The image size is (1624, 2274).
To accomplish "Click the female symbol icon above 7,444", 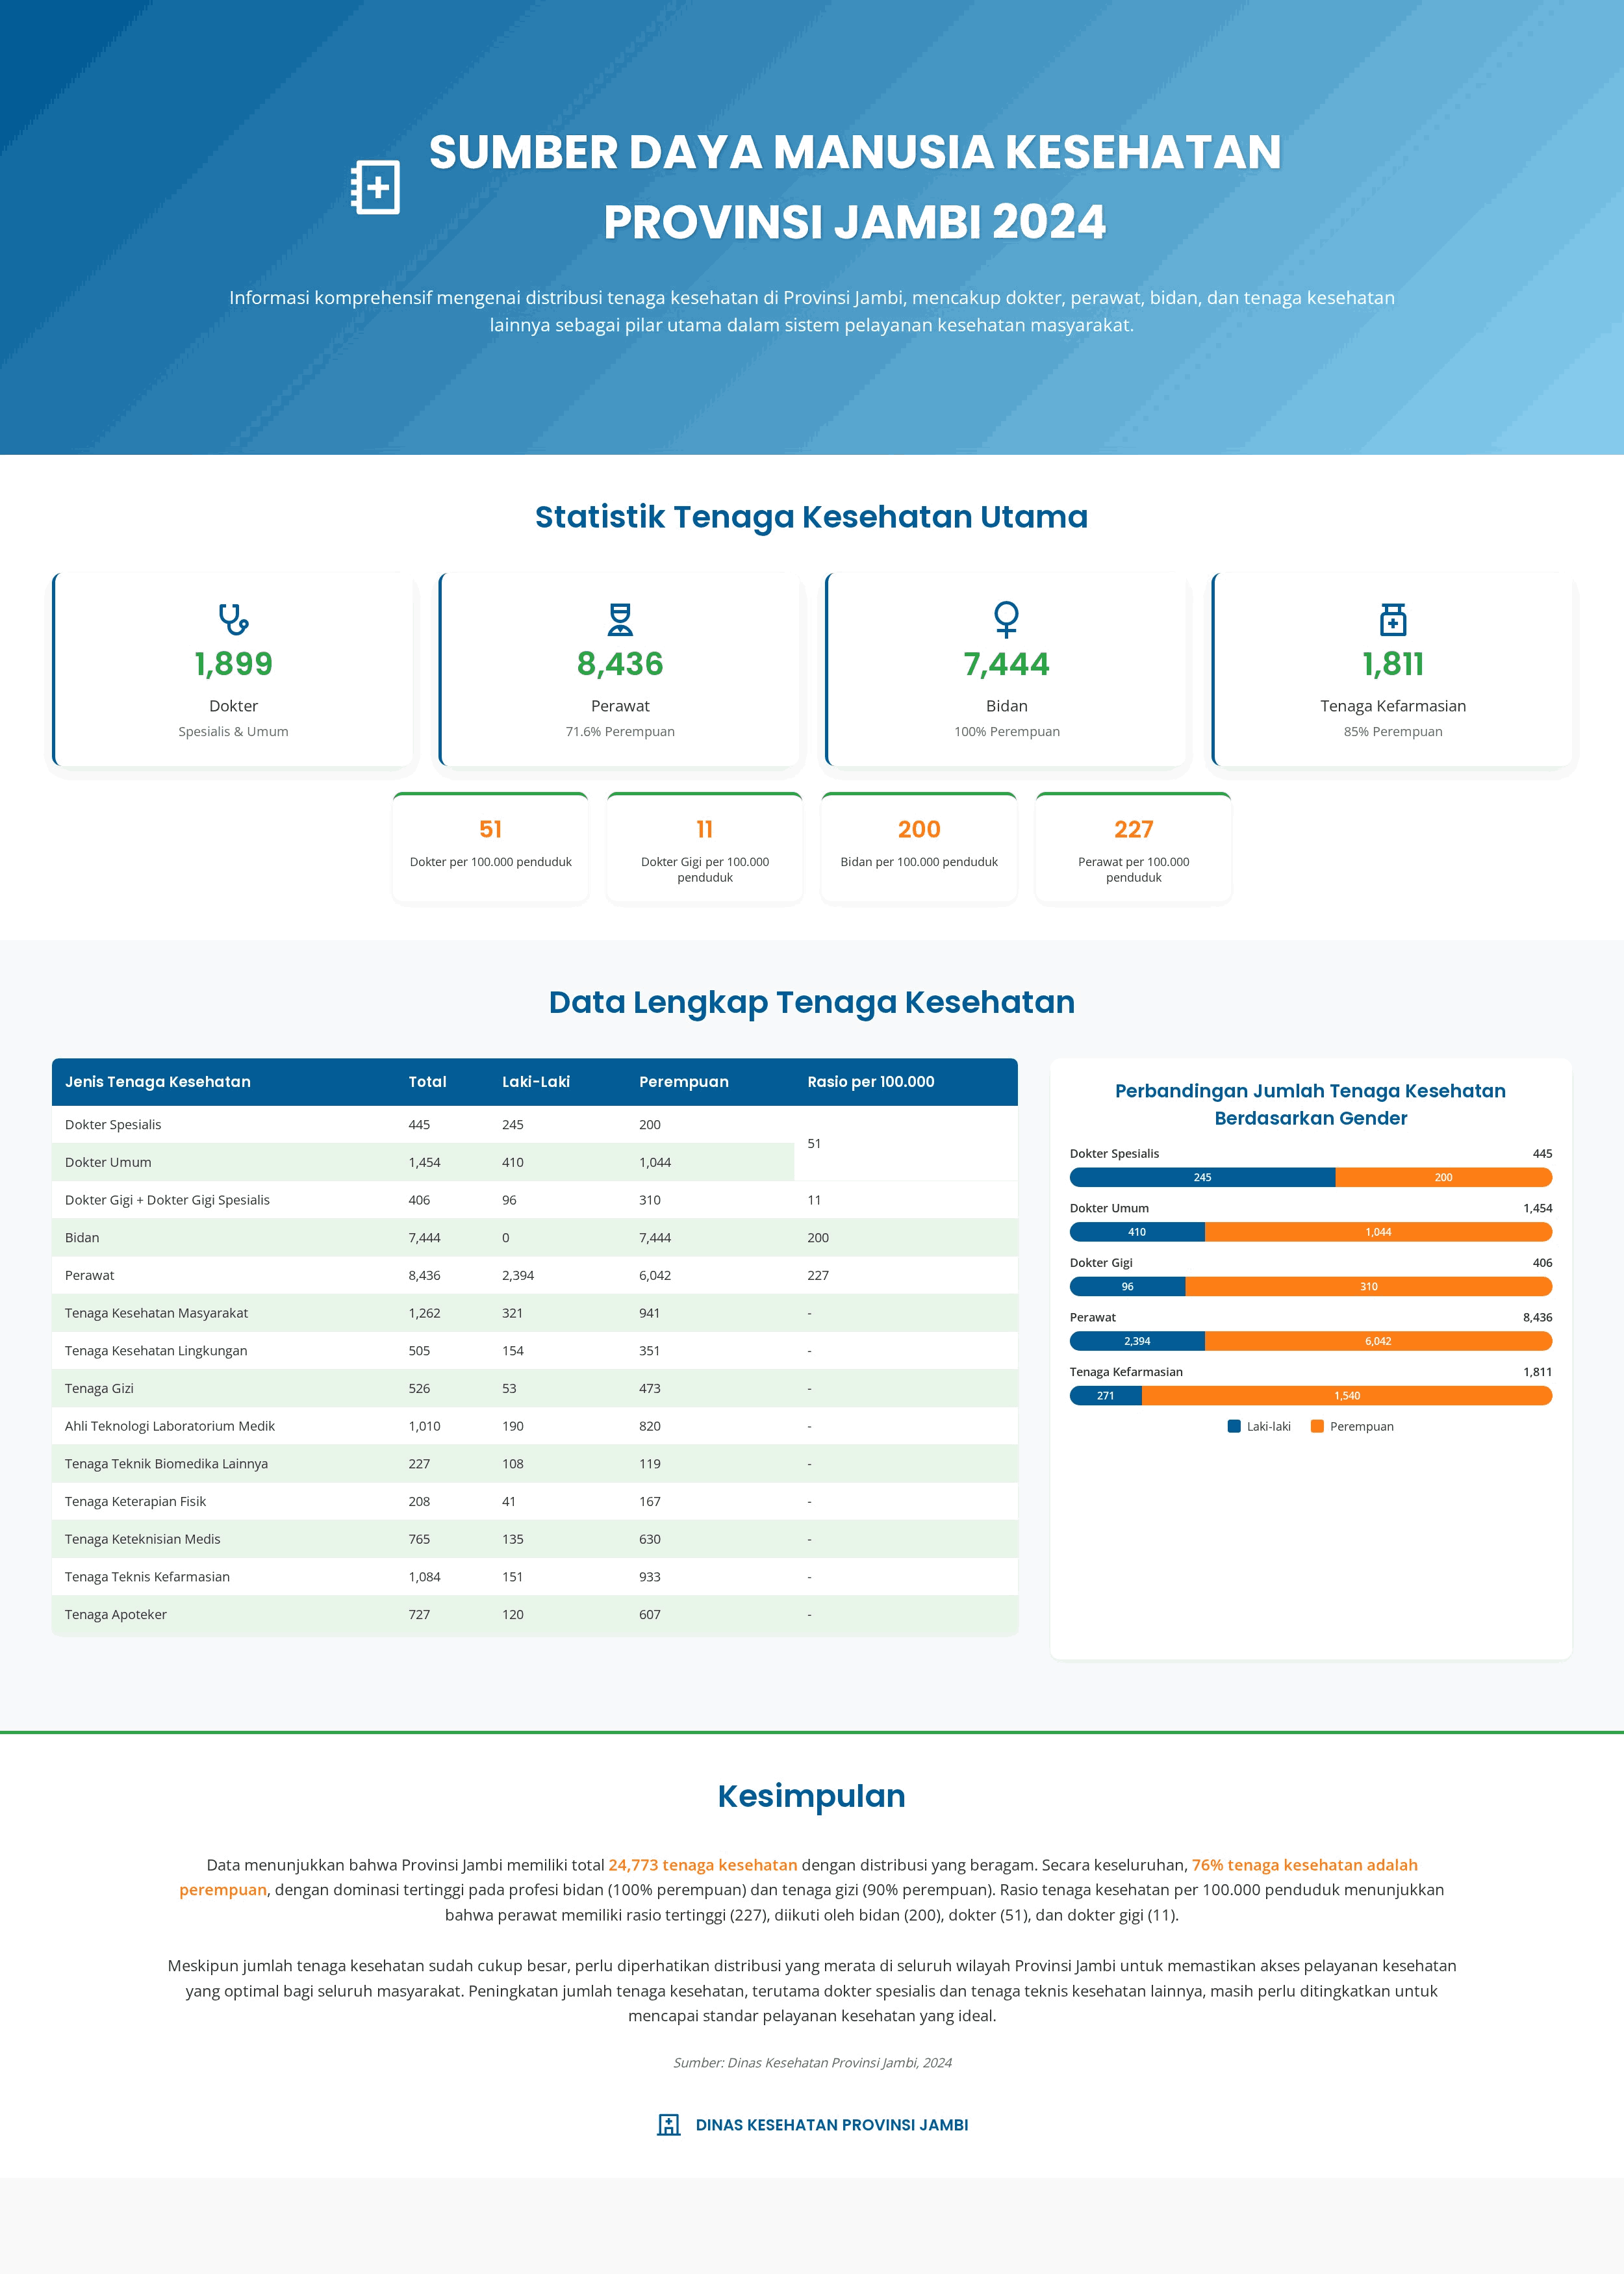I will [x=1006, y=619].
